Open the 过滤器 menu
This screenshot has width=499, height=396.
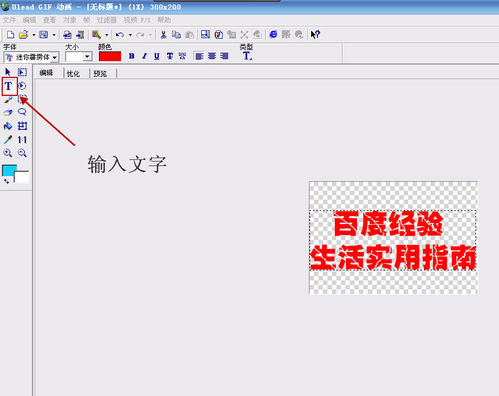click(106, 20)
